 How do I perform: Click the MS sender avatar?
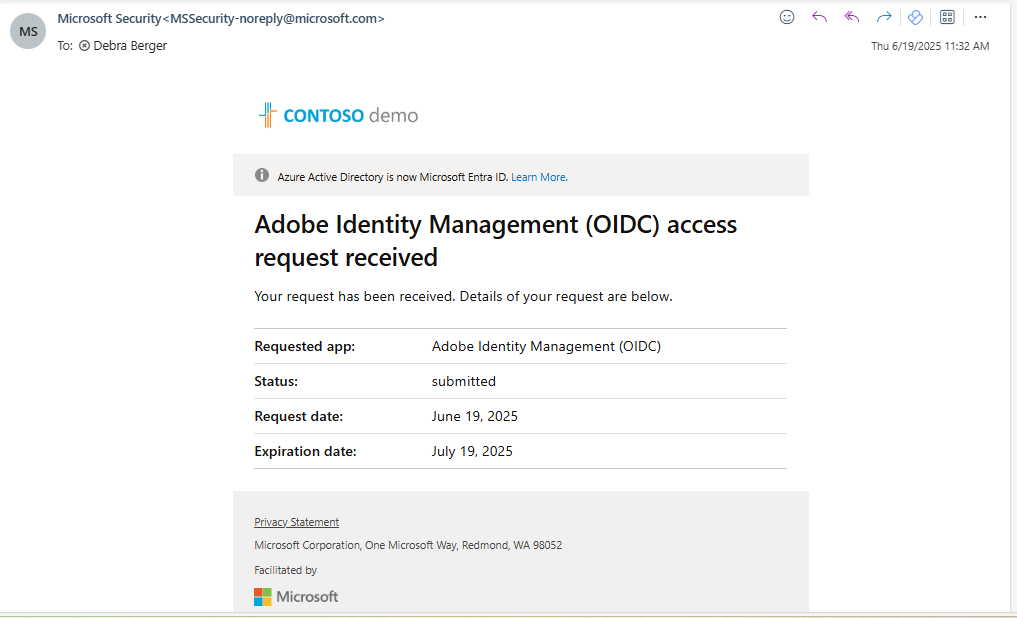tap(28, 31)
